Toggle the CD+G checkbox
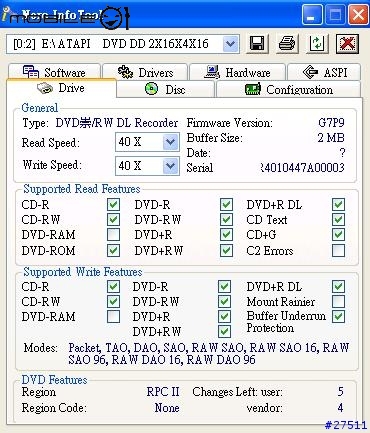370x433 pixels. click(338, 235)
